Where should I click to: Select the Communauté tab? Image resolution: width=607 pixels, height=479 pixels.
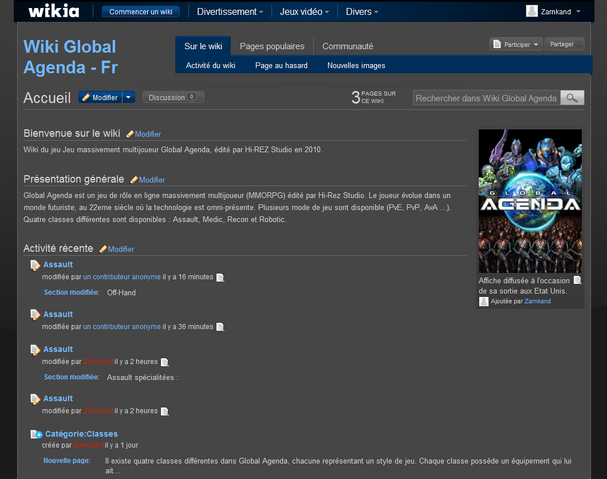[348, 46]
